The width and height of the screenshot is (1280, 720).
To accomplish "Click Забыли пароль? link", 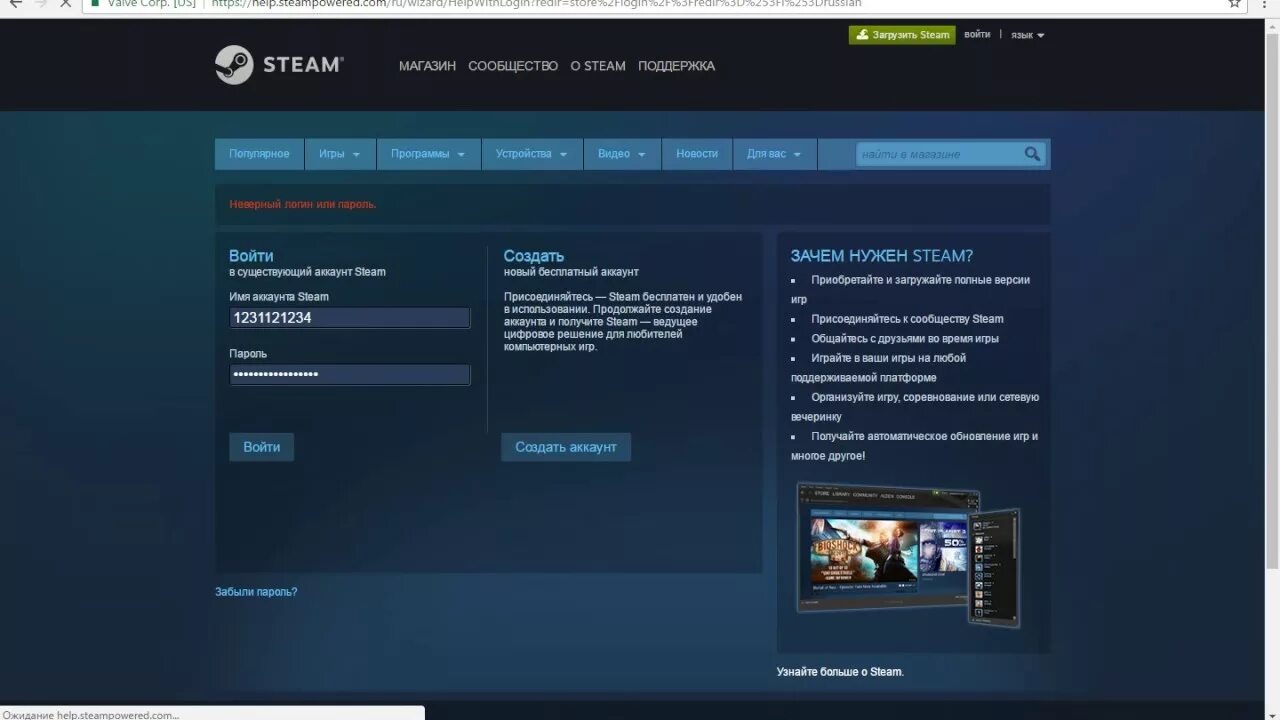I will click(x=256, y=592).
